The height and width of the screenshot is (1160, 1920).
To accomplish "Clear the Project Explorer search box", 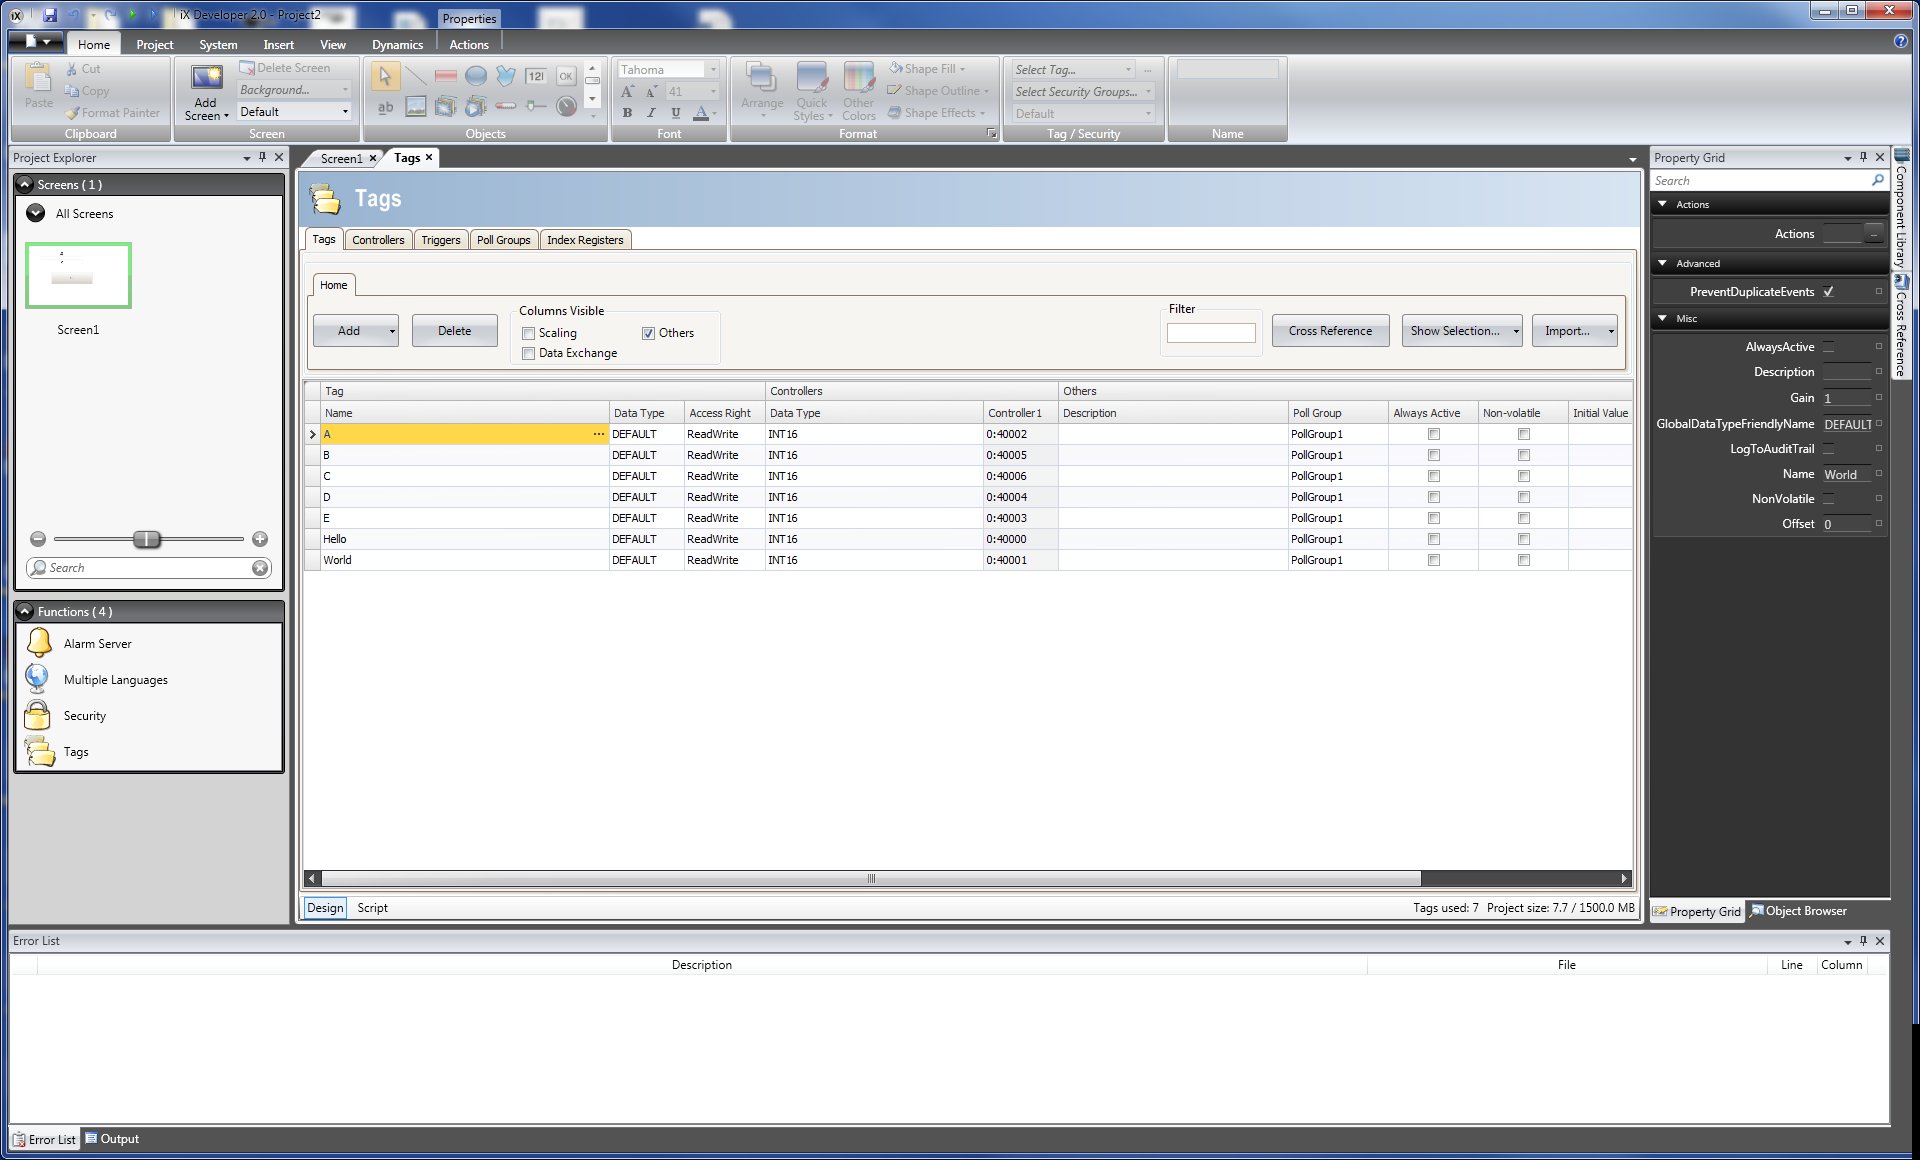I will coord(260,567).
